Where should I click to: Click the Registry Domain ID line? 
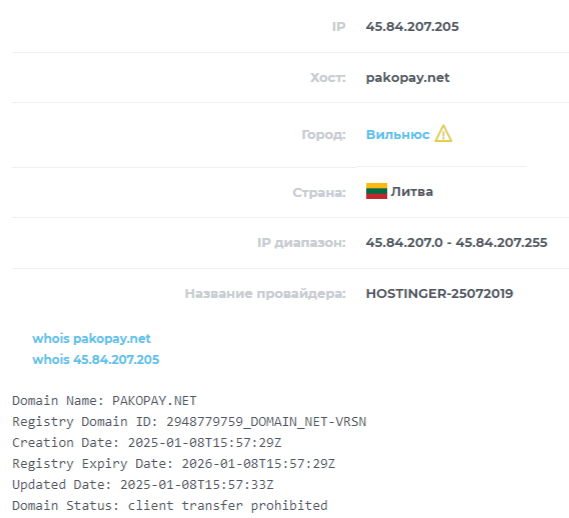189,422
